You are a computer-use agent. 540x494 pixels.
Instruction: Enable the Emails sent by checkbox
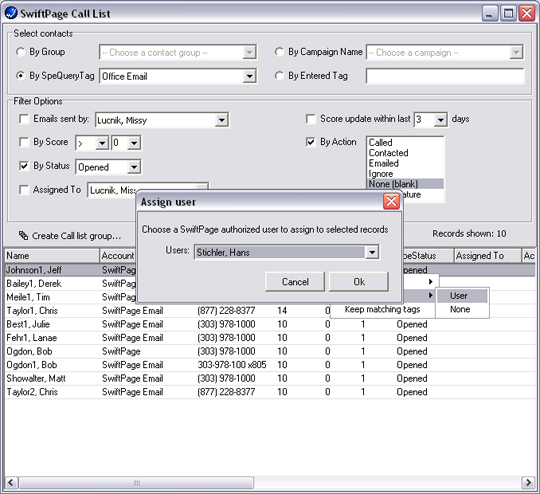click(24, 119)
